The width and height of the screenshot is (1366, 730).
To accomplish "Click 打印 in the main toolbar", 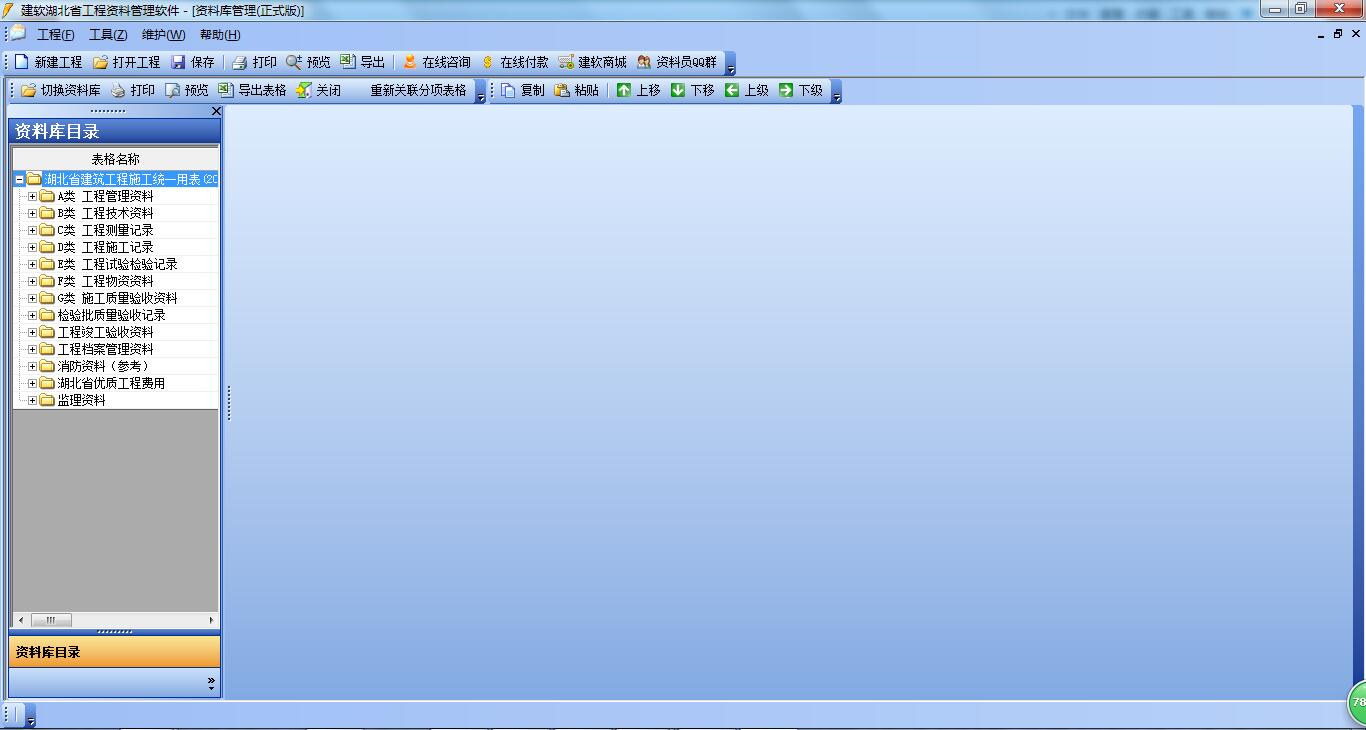I will (254, 62).
